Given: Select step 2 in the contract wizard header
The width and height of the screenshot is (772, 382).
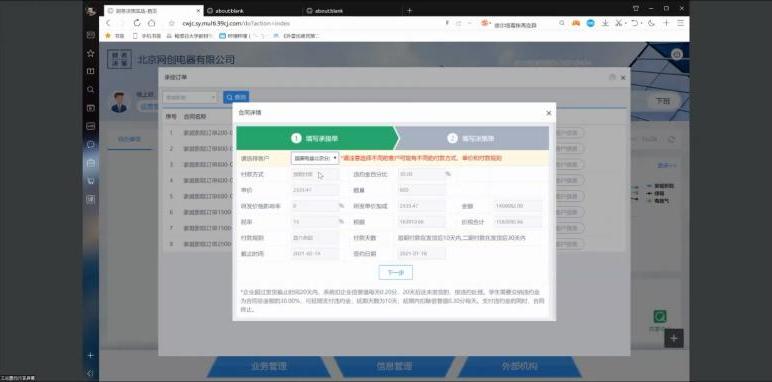Looking at the screenshot, I should point(472,138).
